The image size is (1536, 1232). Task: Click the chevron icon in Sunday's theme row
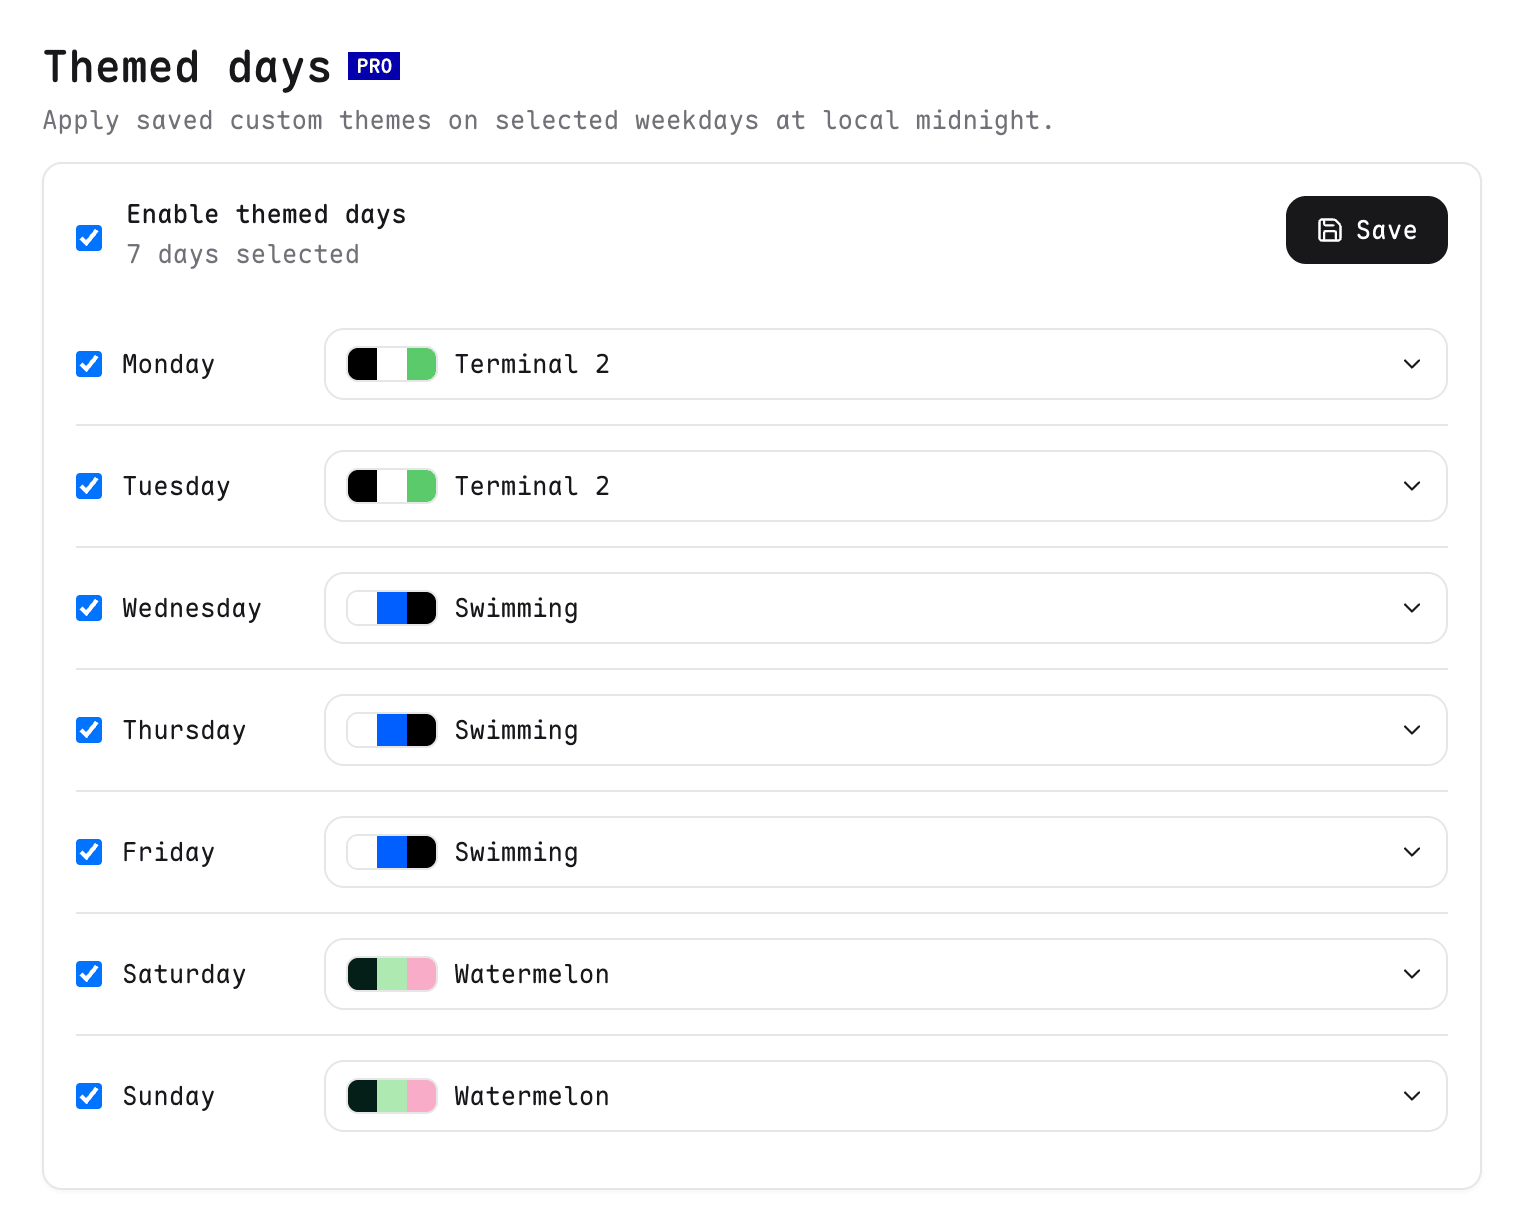click(x=1412, y=1096)
